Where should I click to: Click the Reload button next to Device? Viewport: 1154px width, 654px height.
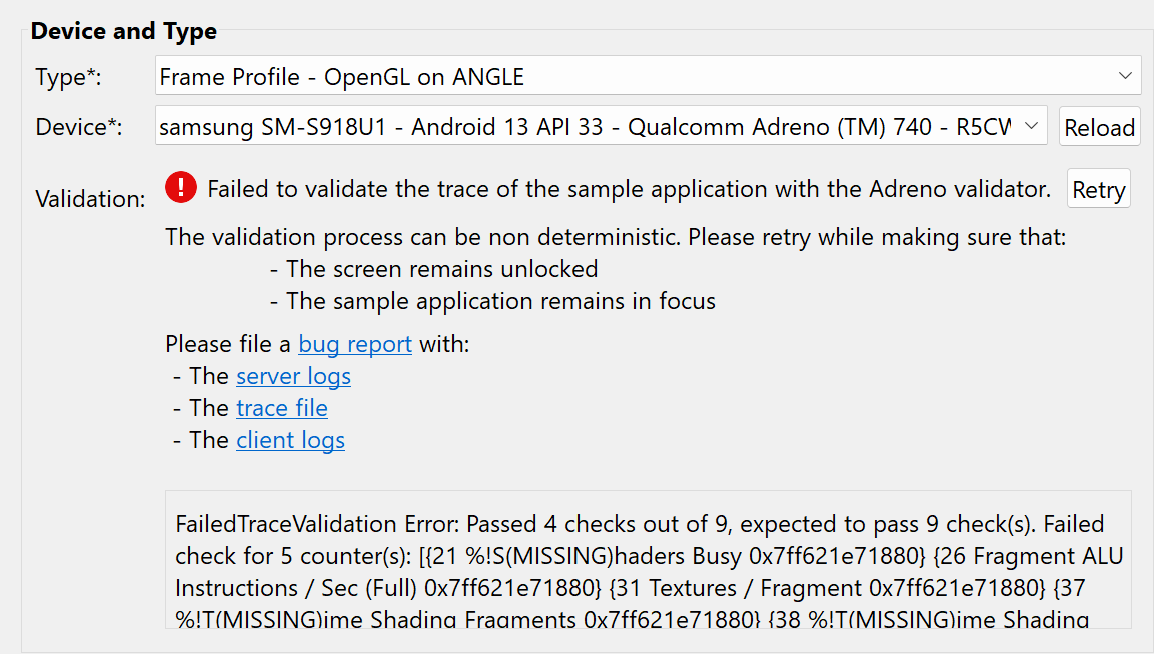[1099, 126]
